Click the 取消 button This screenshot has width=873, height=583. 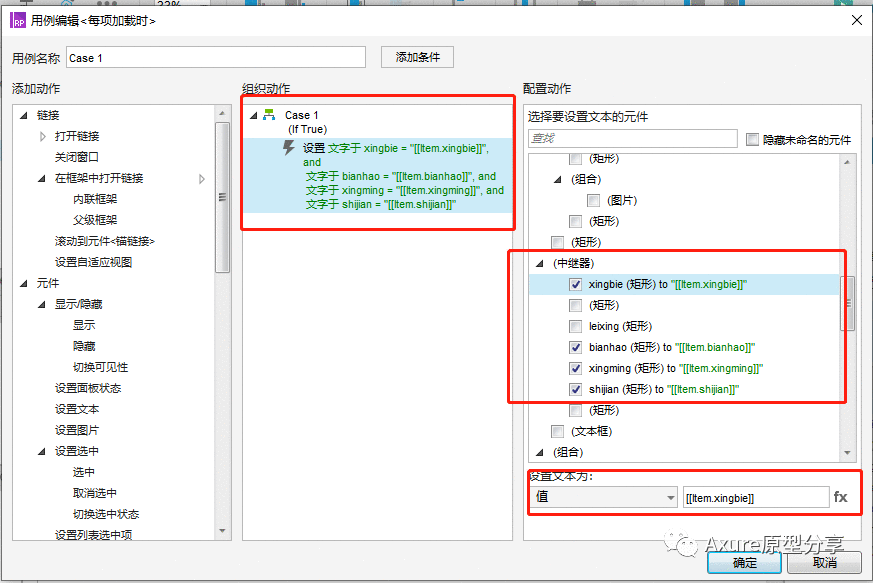[x=825, y=562]
